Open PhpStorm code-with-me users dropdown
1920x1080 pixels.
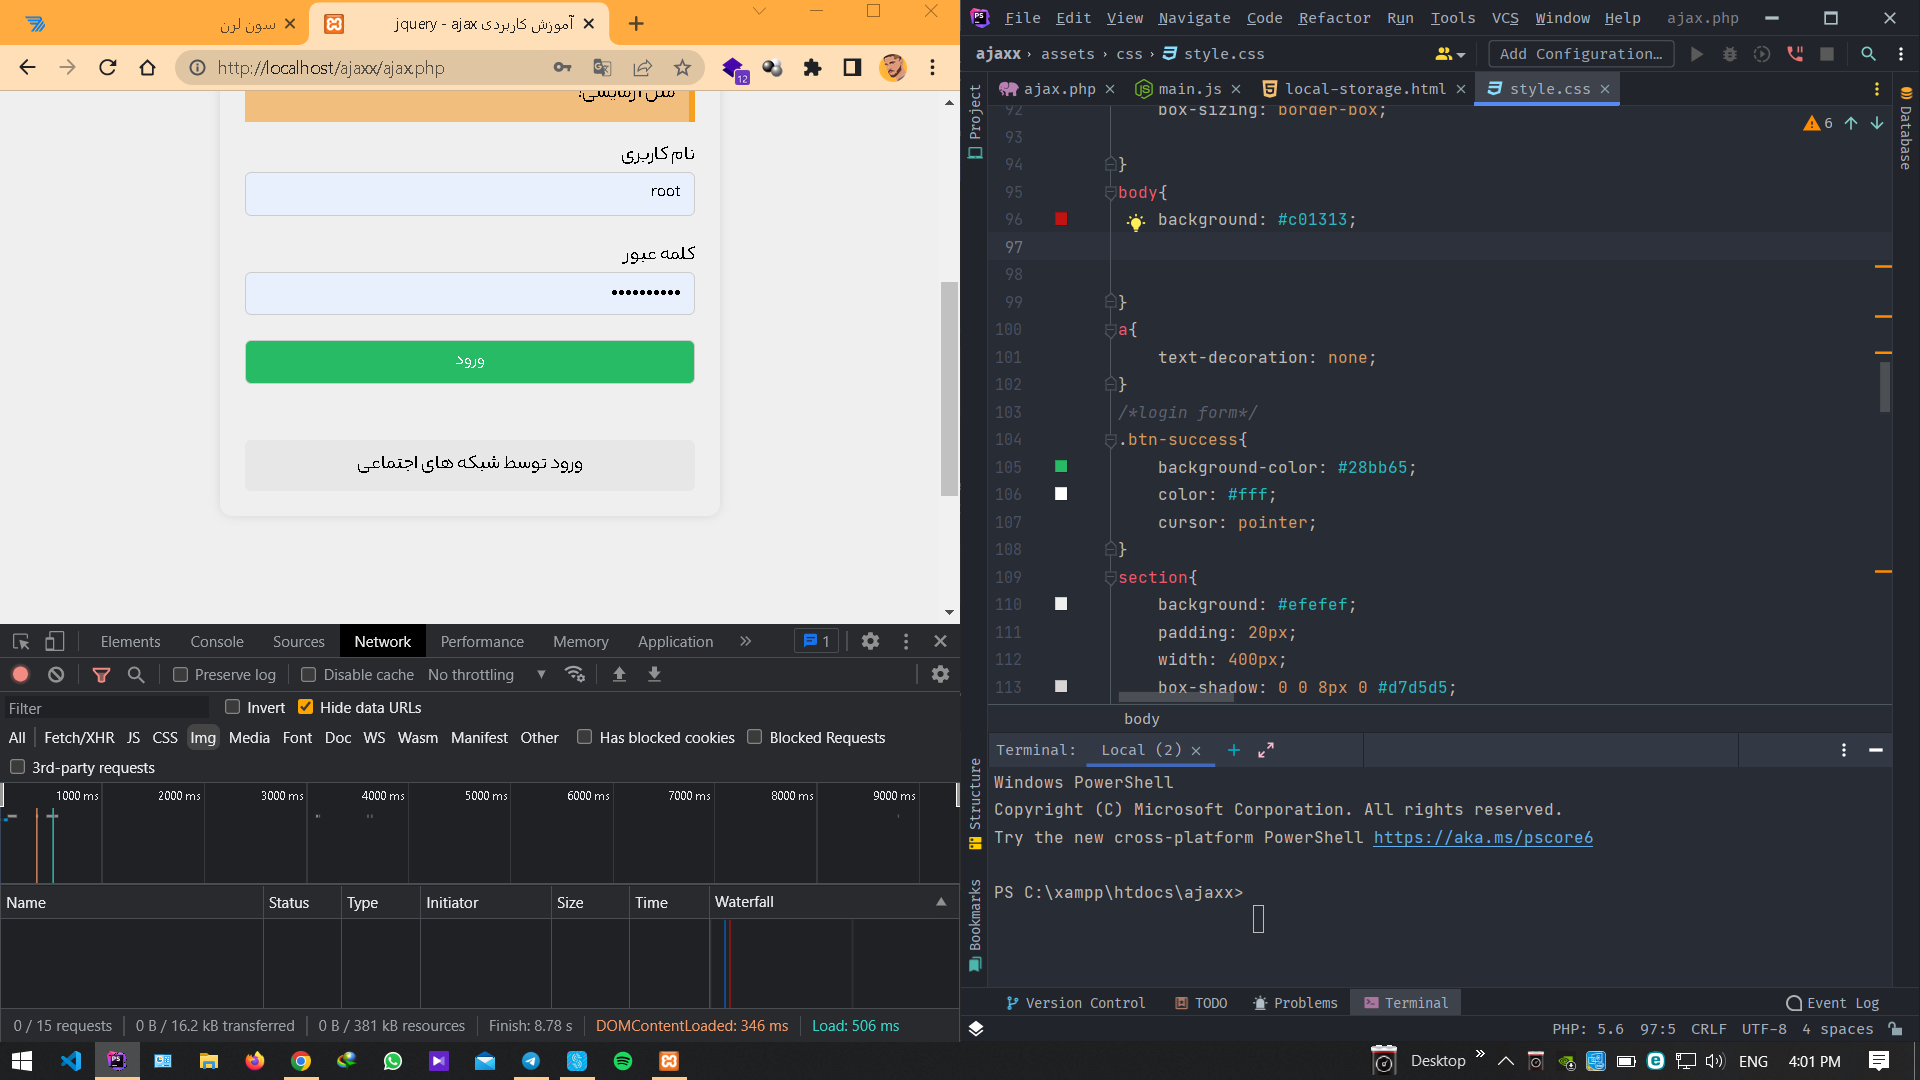(1450, 54)
